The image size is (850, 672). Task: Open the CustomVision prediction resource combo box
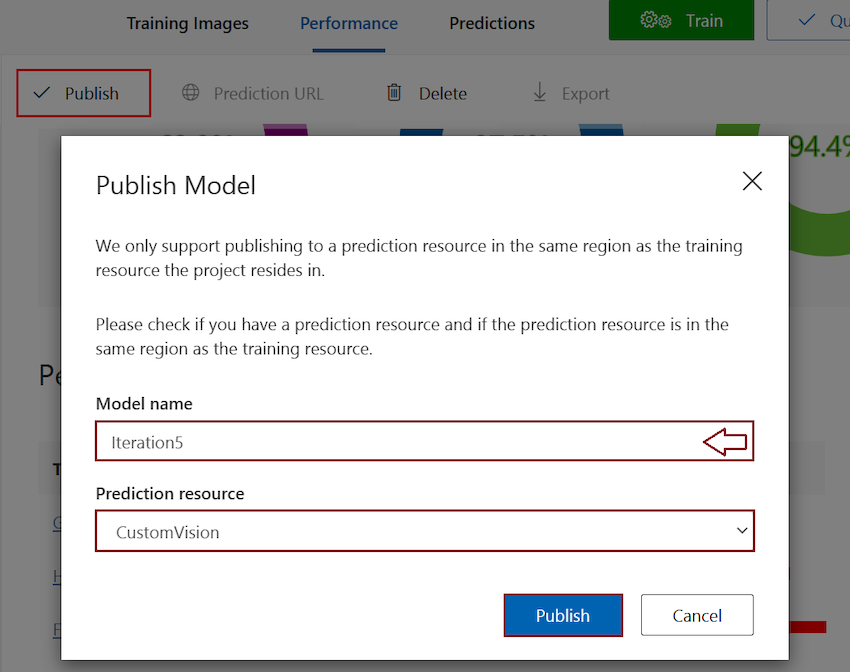click(x=424, y=531)
